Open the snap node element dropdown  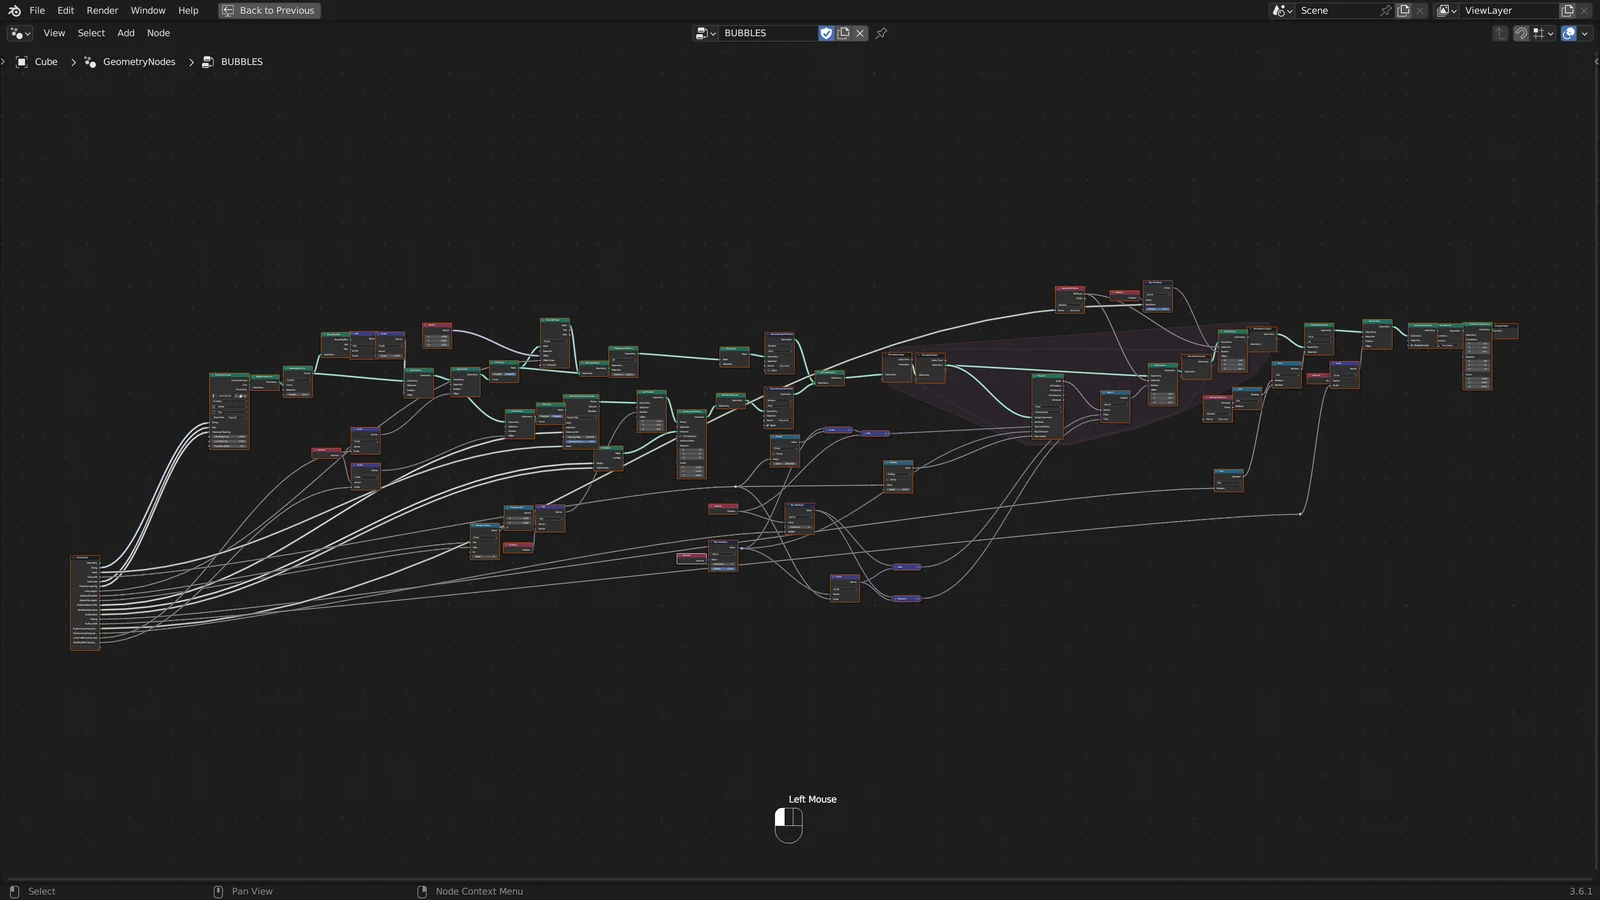pyautogui.click(x=1544, y=33)
